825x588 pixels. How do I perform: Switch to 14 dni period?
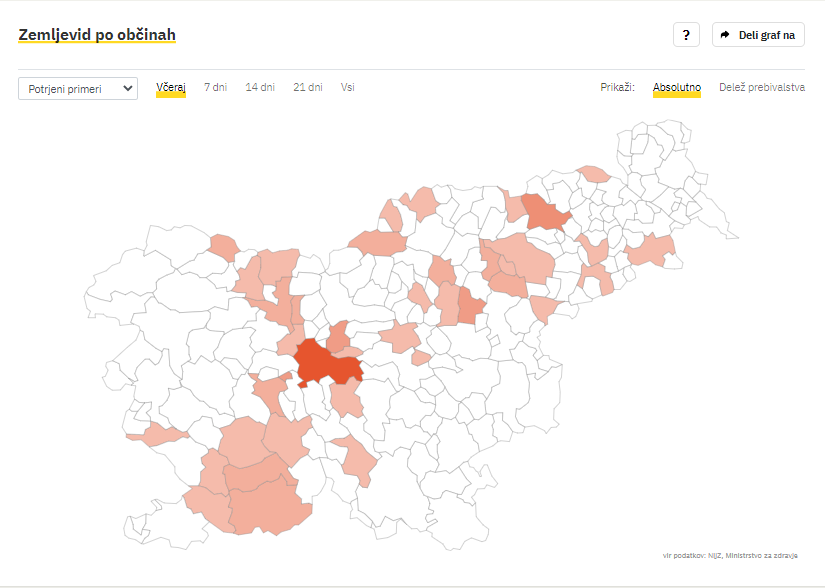[x=260, y=87]
